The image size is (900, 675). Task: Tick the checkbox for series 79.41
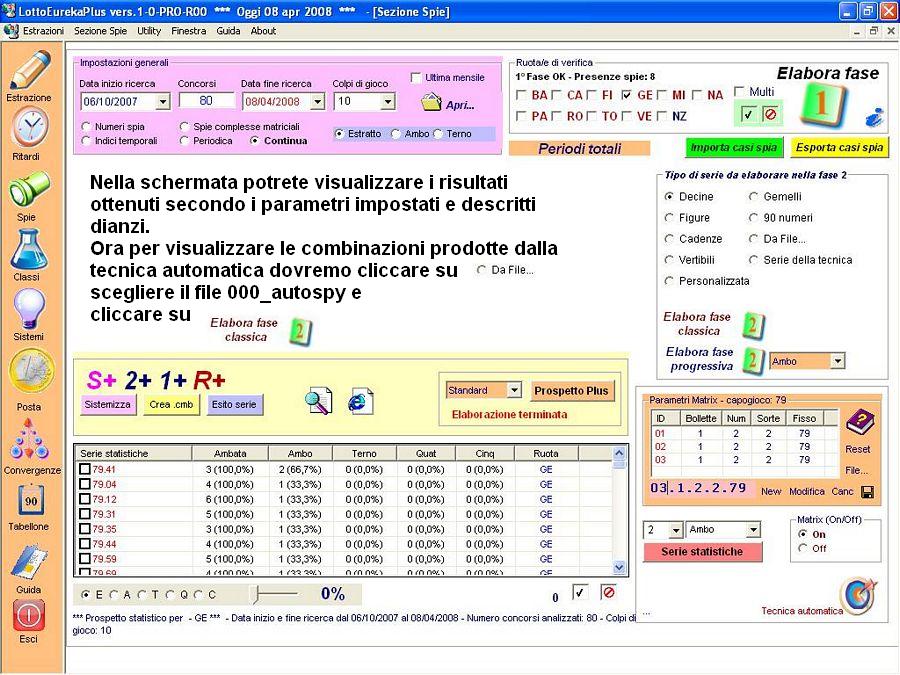85,469
